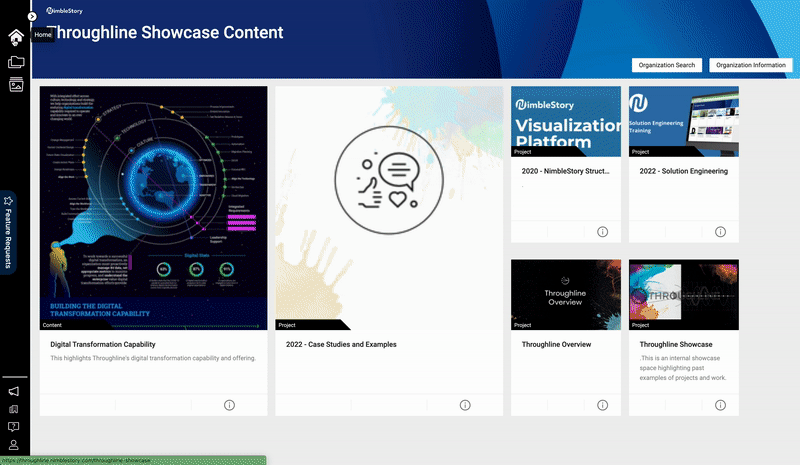Click the Throughline Overview card title
The width and height of the screenshot is (800, 465).
556,344
